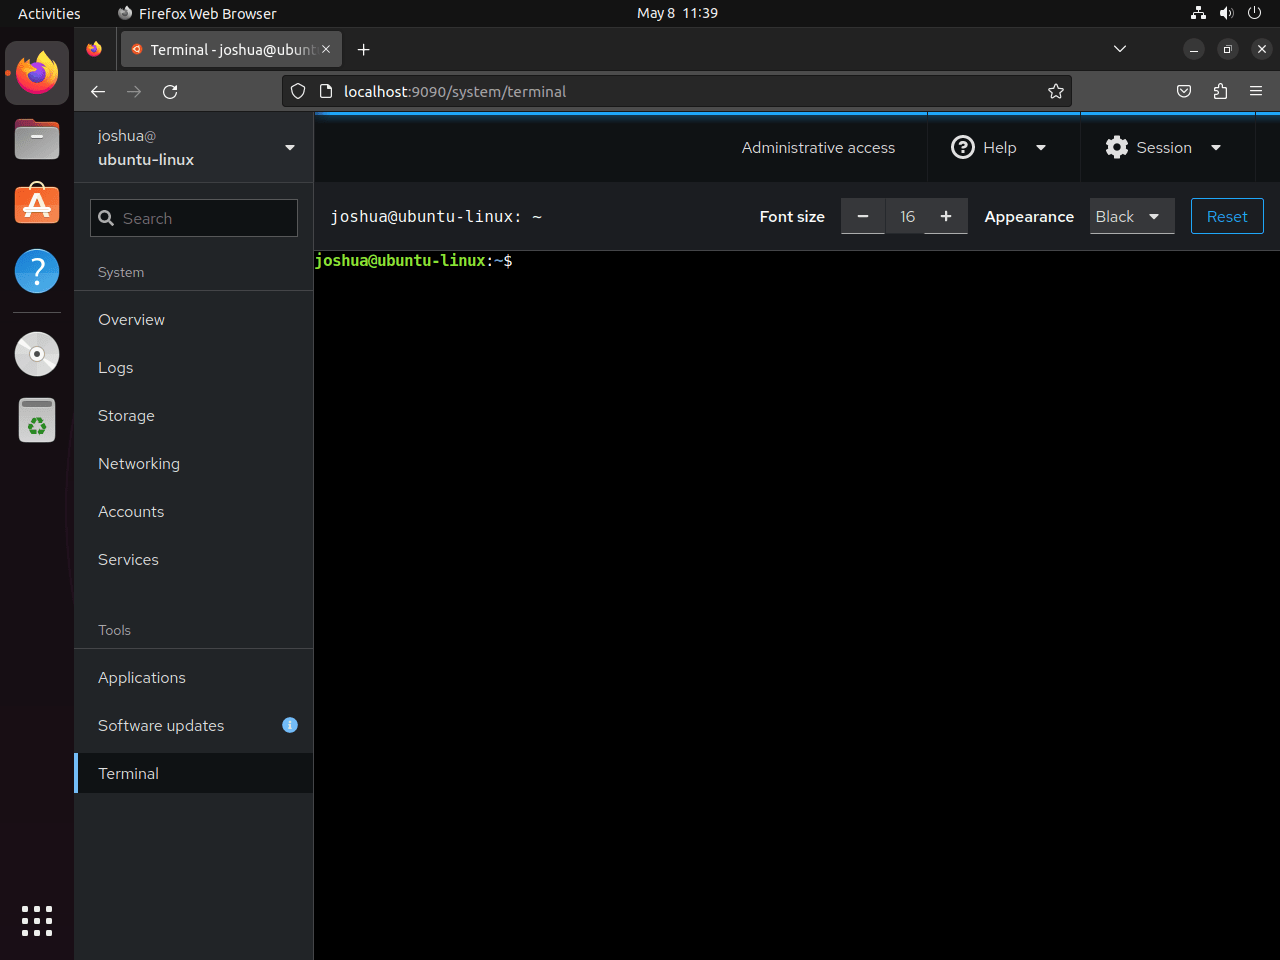Open the Firefox extensions icon
The width and height of the screenshot is (1280, 960).
(1220, 91)
